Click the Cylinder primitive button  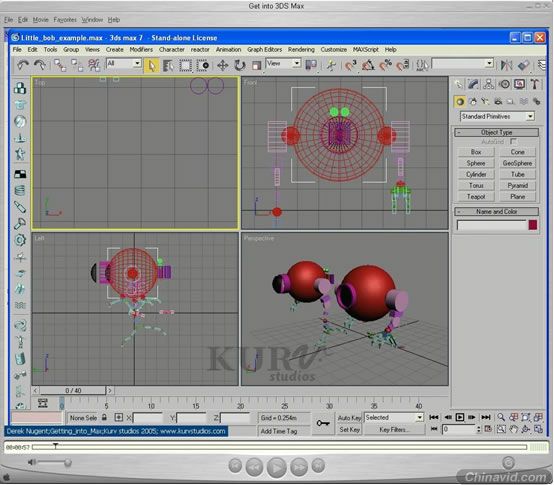pos(476,175)
